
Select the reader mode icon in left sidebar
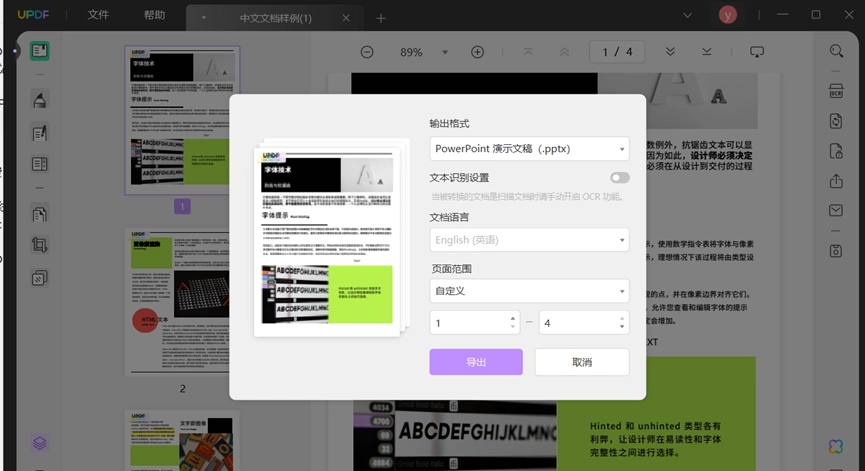click(39, 51)
